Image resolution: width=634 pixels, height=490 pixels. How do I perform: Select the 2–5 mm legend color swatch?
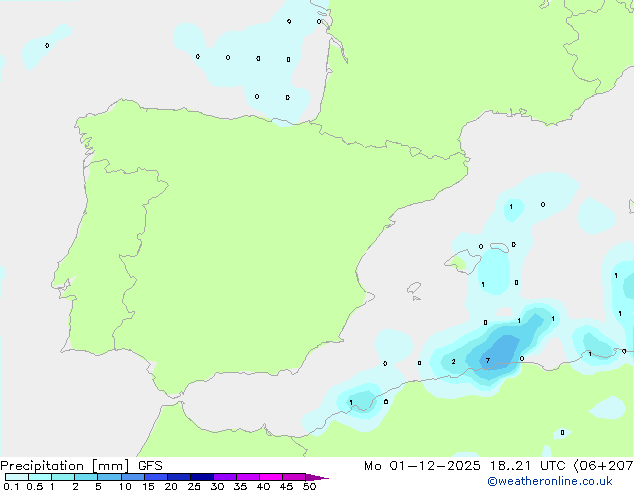coord(86,477)
